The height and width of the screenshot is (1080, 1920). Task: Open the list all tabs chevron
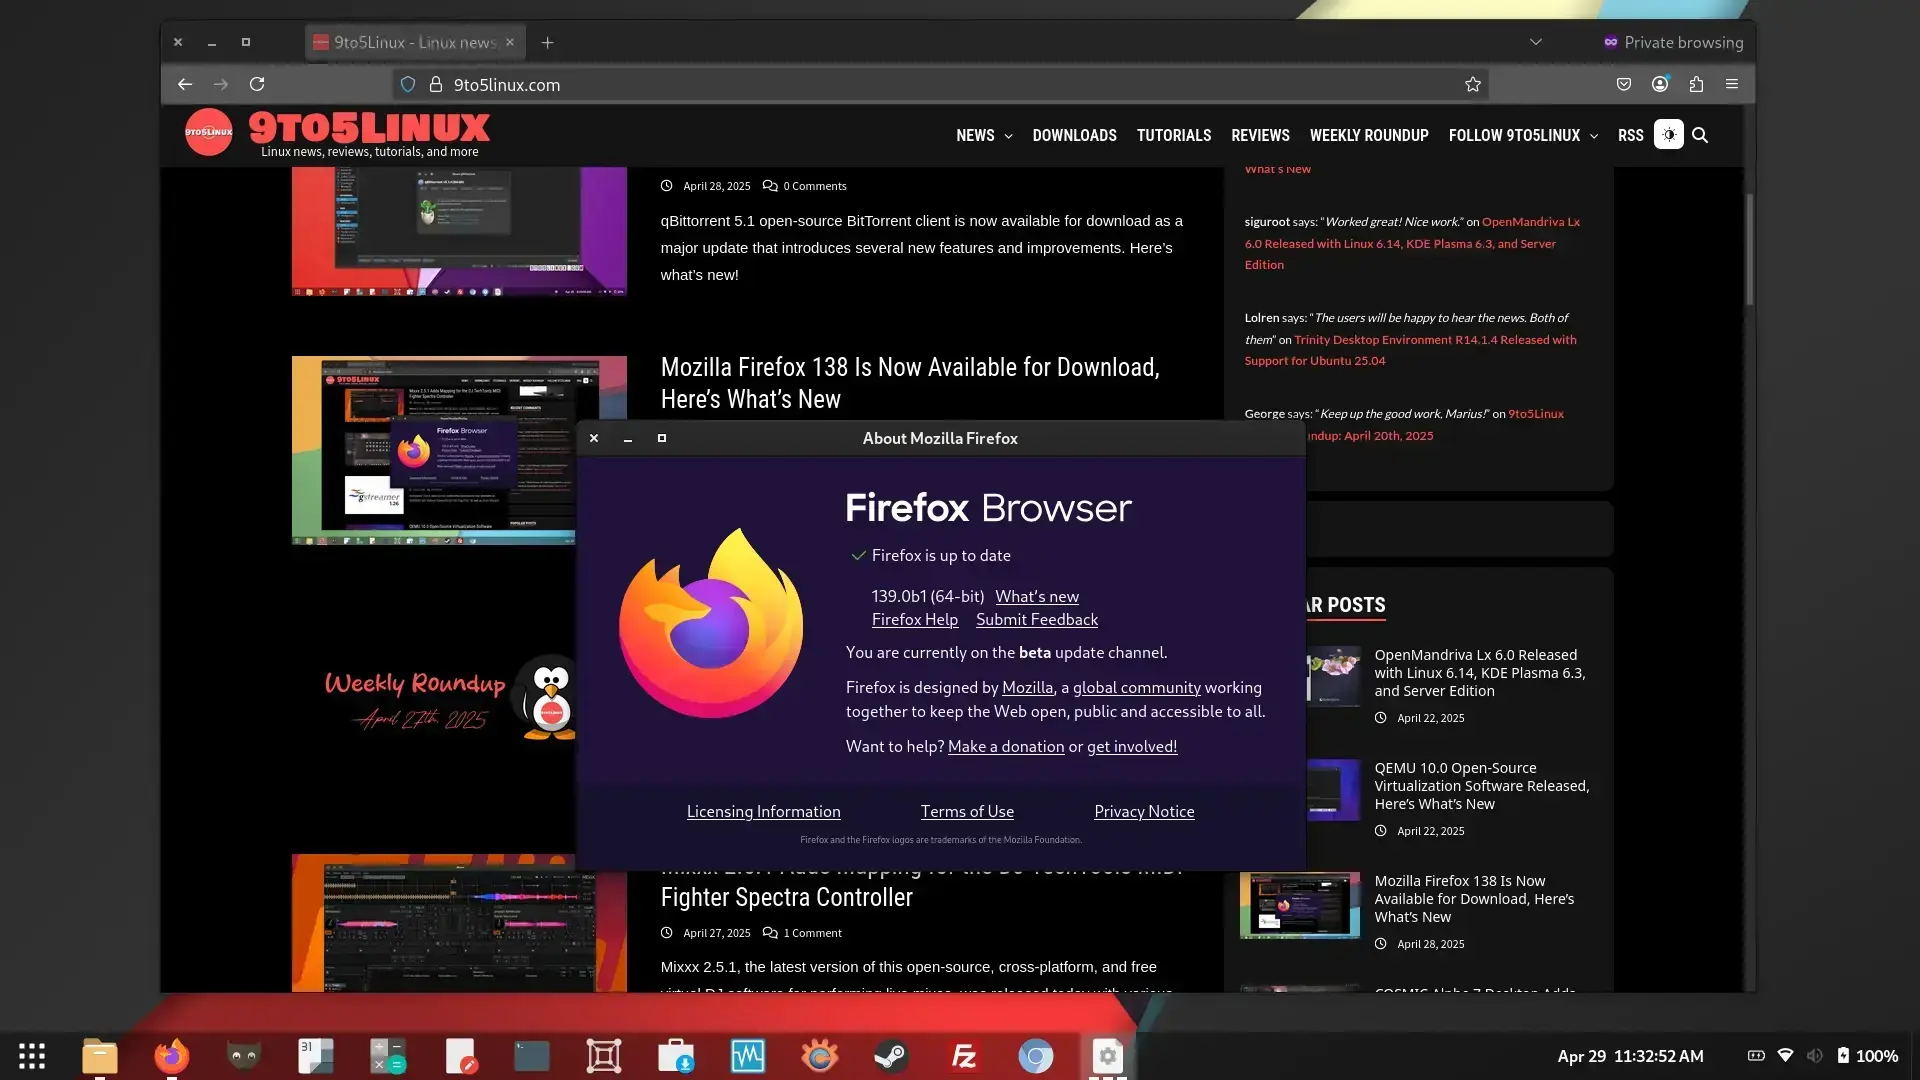coord(1536,42)
